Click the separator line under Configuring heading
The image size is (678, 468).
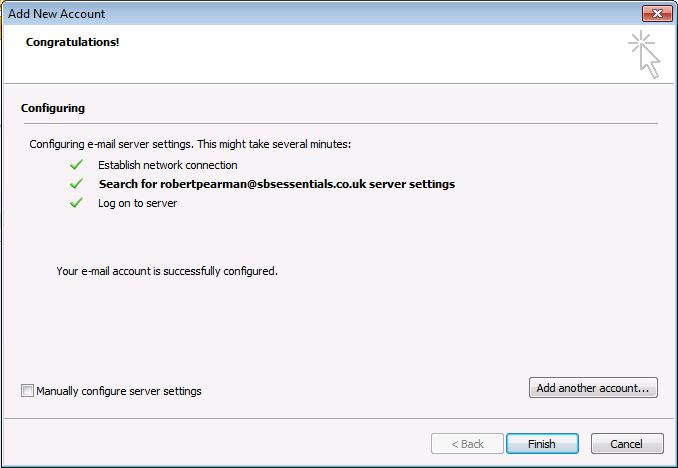click(x=339, y=123)
